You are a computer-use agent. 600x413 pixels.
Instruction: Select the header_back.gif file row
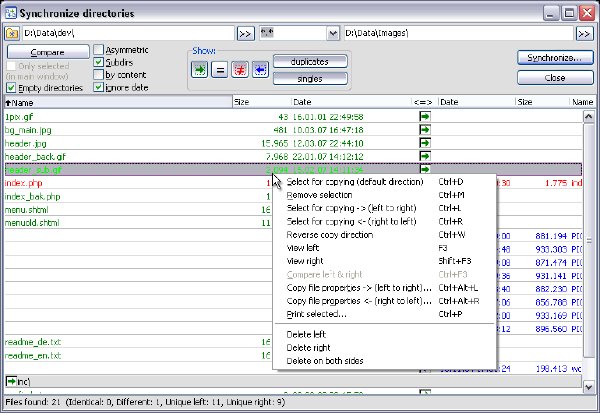(293, 156)
